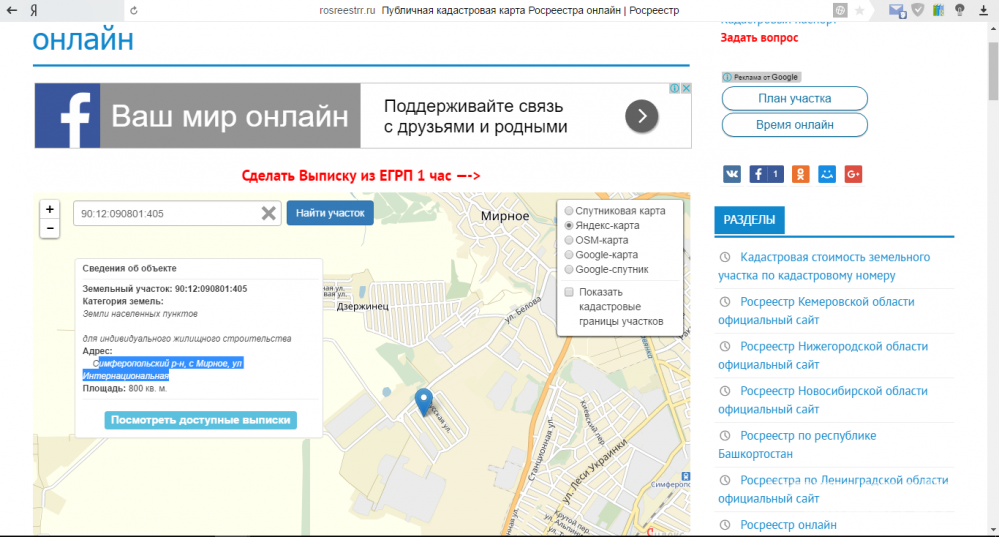The width and height of the screenshot is (999, 537).
Task: Click Посмотреть доступные выписки button
Action: [201, 420]
